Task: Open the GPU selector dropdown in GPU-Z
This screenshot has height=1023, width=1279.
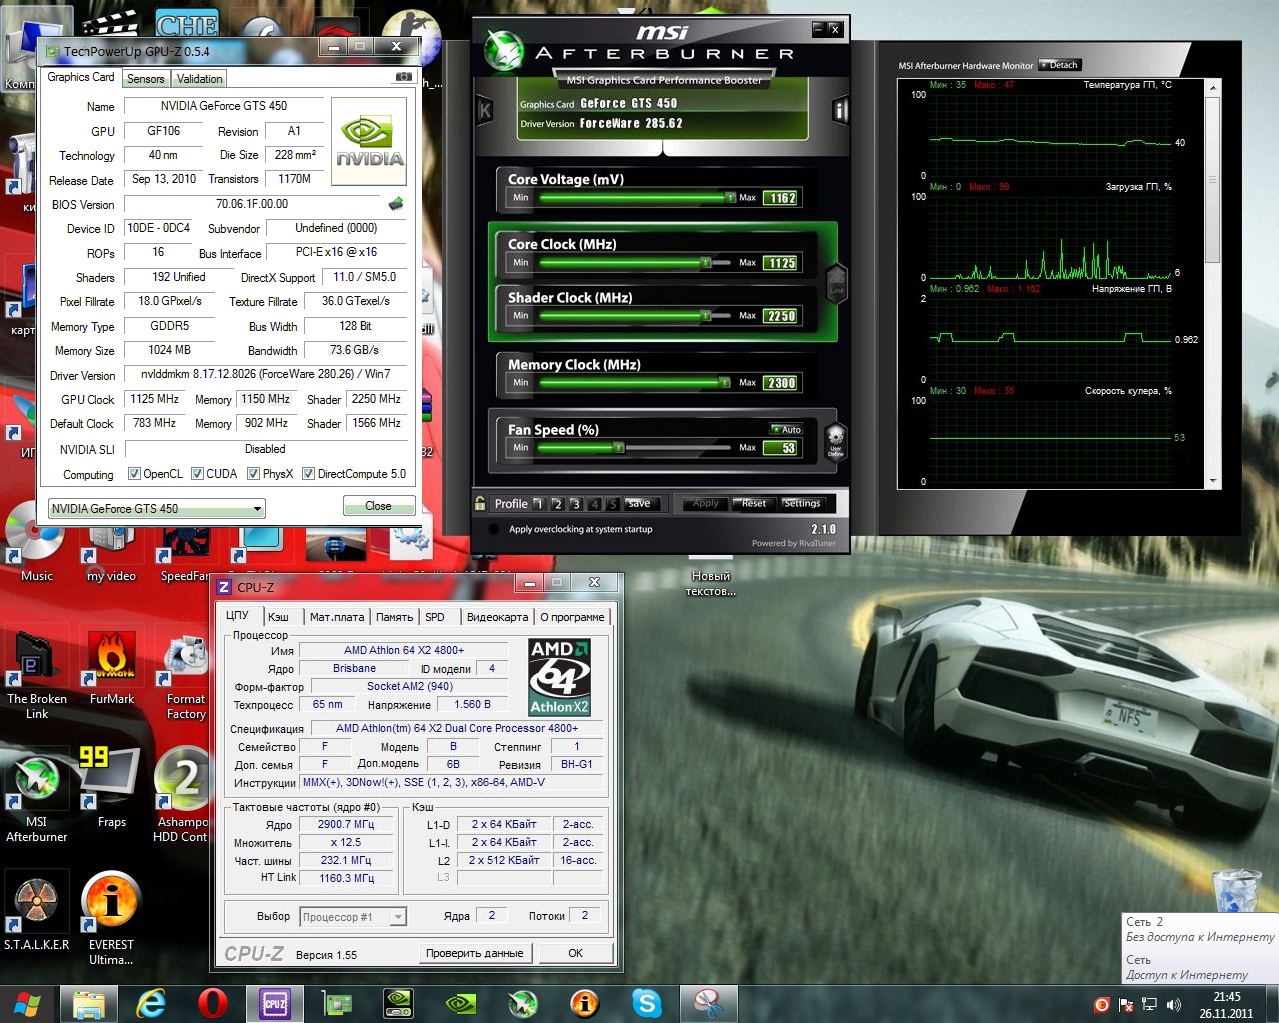Action: tap(157, 508)
